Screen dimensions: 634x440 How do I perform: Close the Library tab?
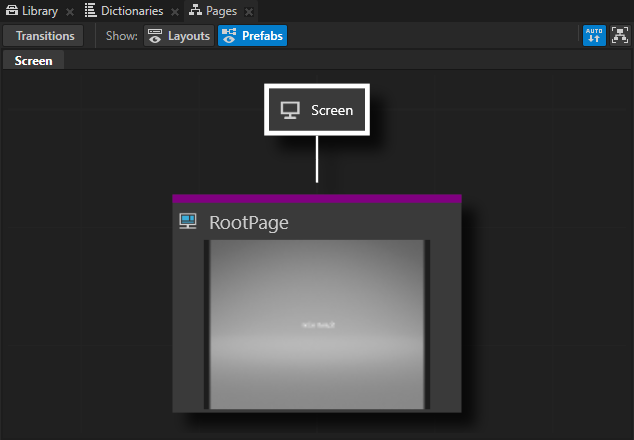(x=70, y=12)
